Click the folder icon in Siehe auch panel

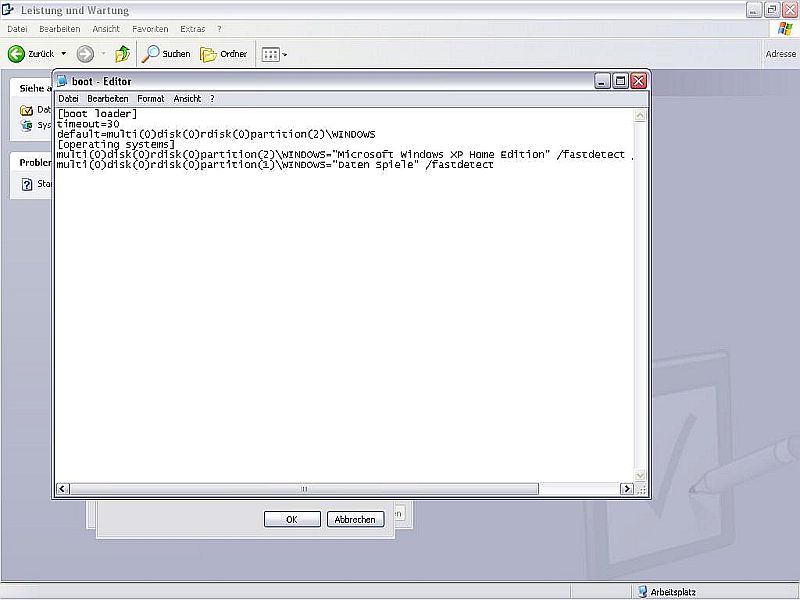coord(26,110)
